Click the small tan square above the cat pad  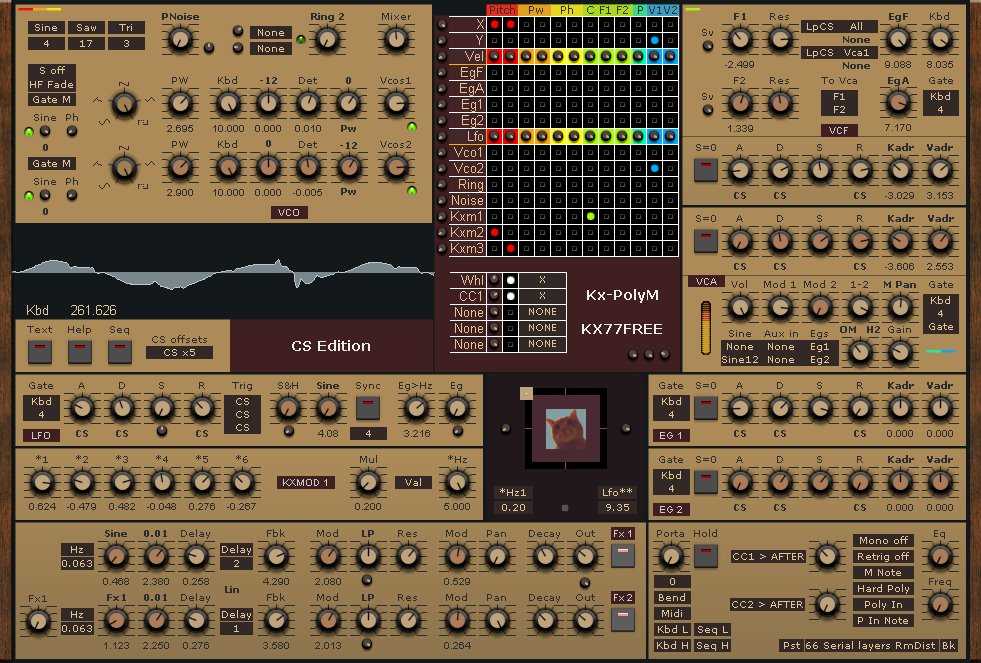click(526, 393)
